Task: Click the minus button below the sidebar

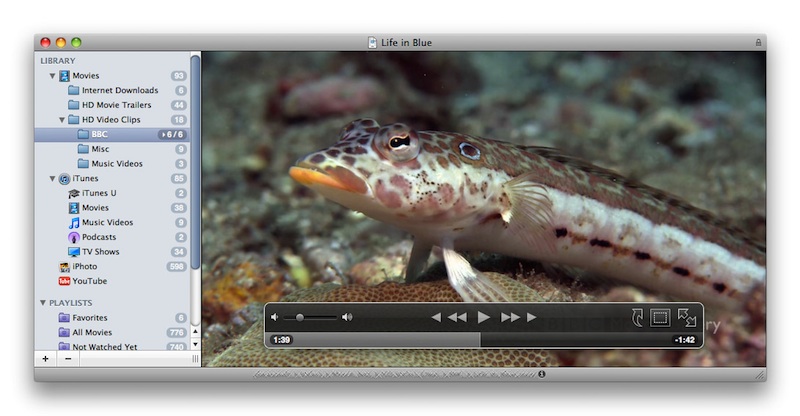Action: [x=67, y=358]
